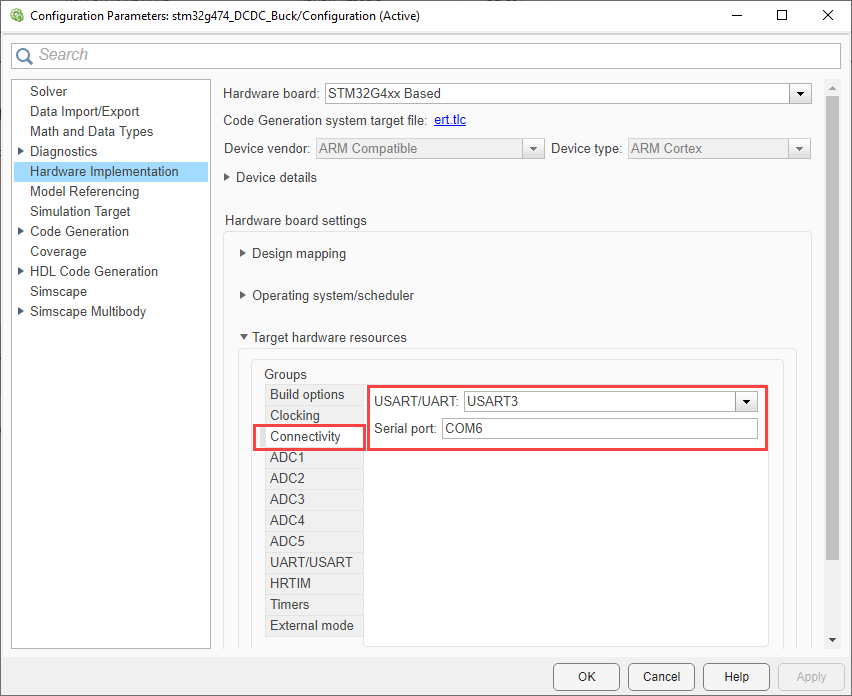Select the External mode group

(311, 626)
